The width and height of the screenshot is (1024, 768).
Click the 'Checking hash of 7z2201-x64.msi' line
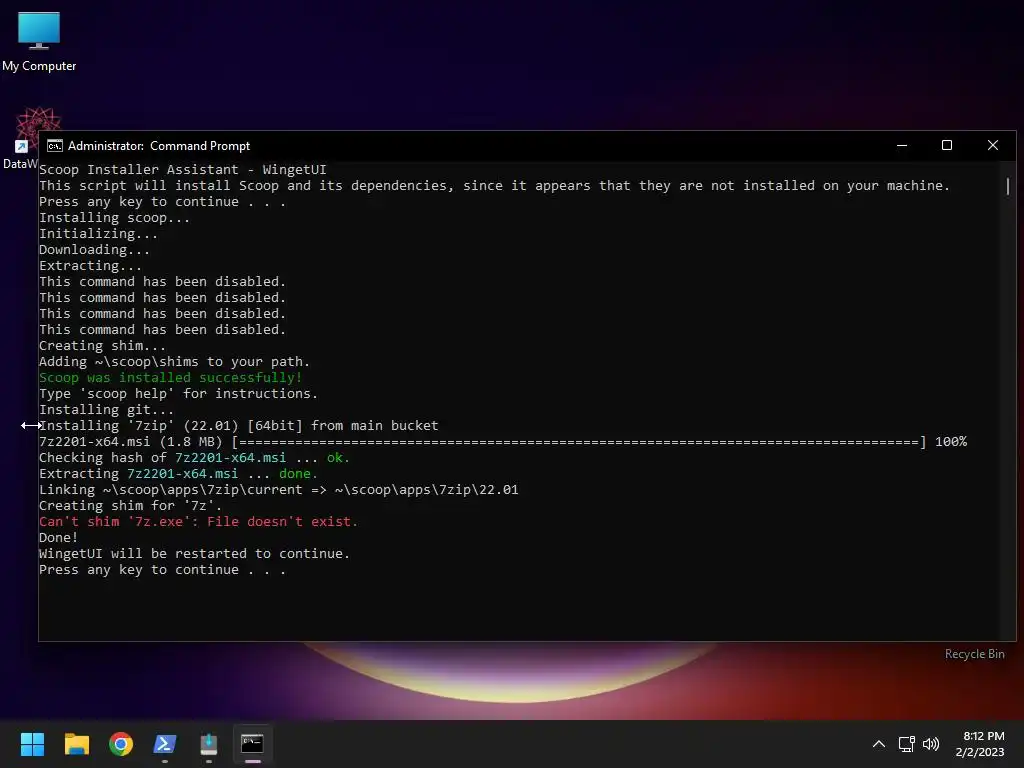pyautogui.click(x=195, y=458)
